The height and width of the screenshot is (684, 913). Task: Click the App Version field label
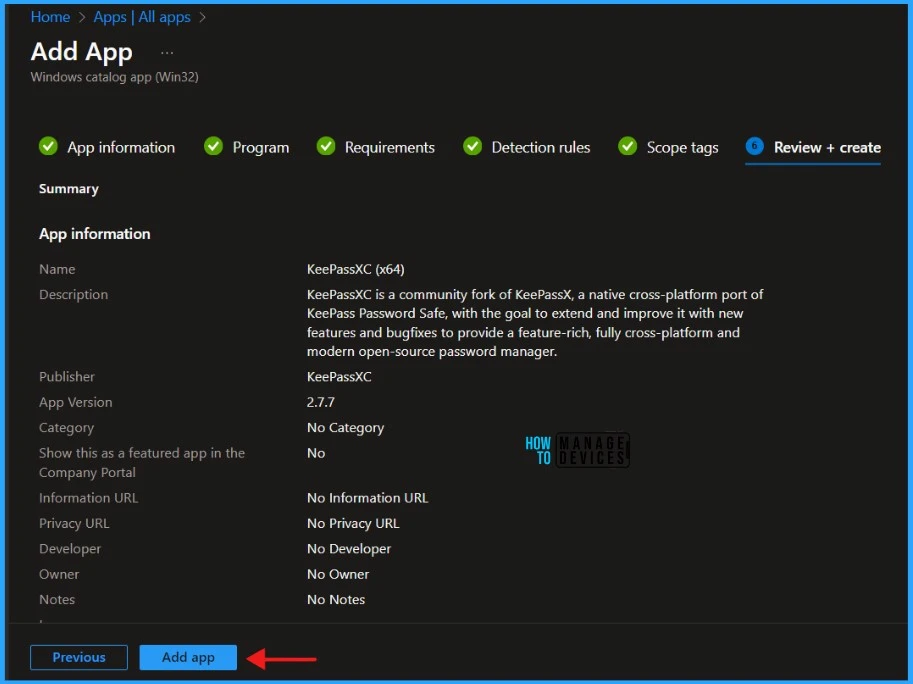(76, 402)
